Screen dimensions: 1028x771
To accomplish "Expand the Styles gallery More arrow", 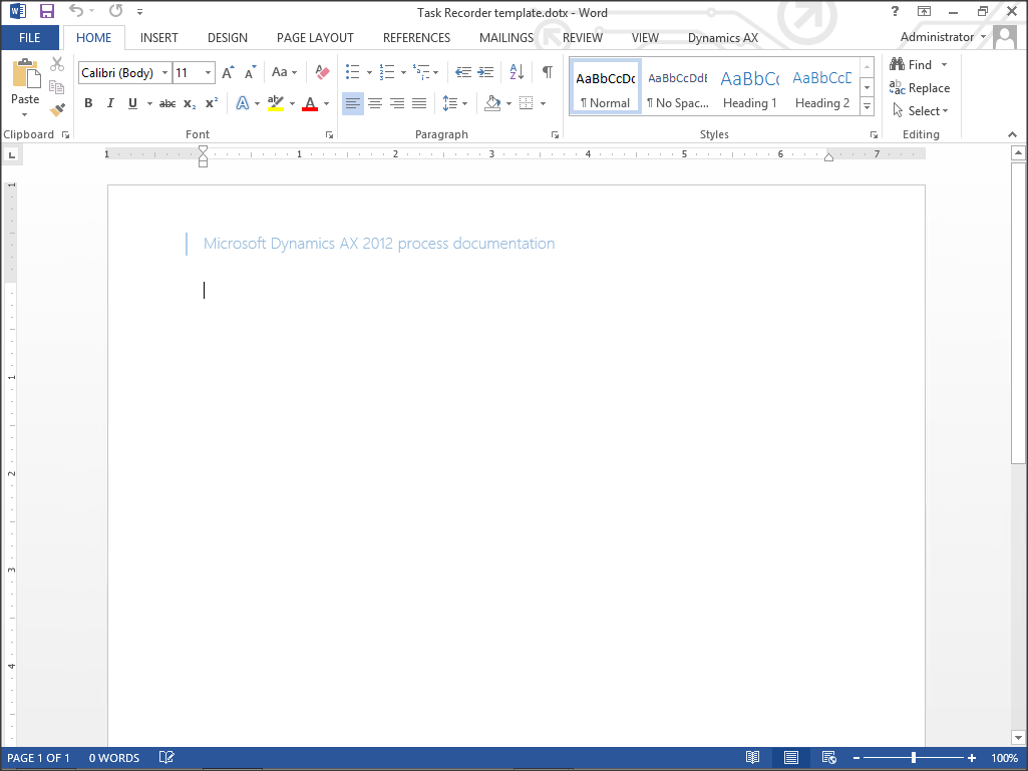I will (867, 106).
